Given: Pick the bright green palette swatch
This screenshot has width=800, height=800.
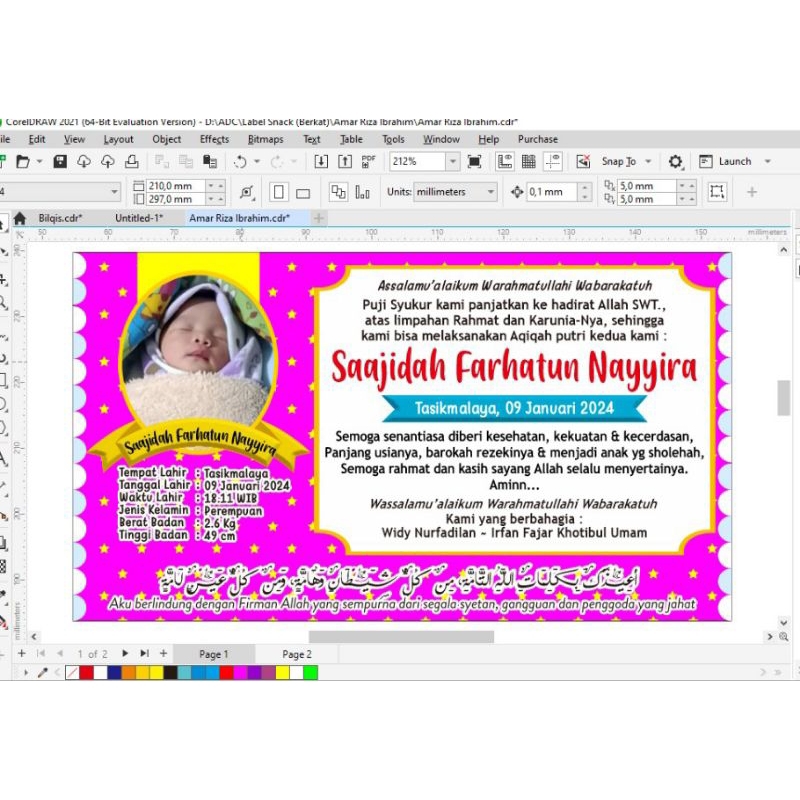Looking at the screenshot, I should [x=311, y=673].
